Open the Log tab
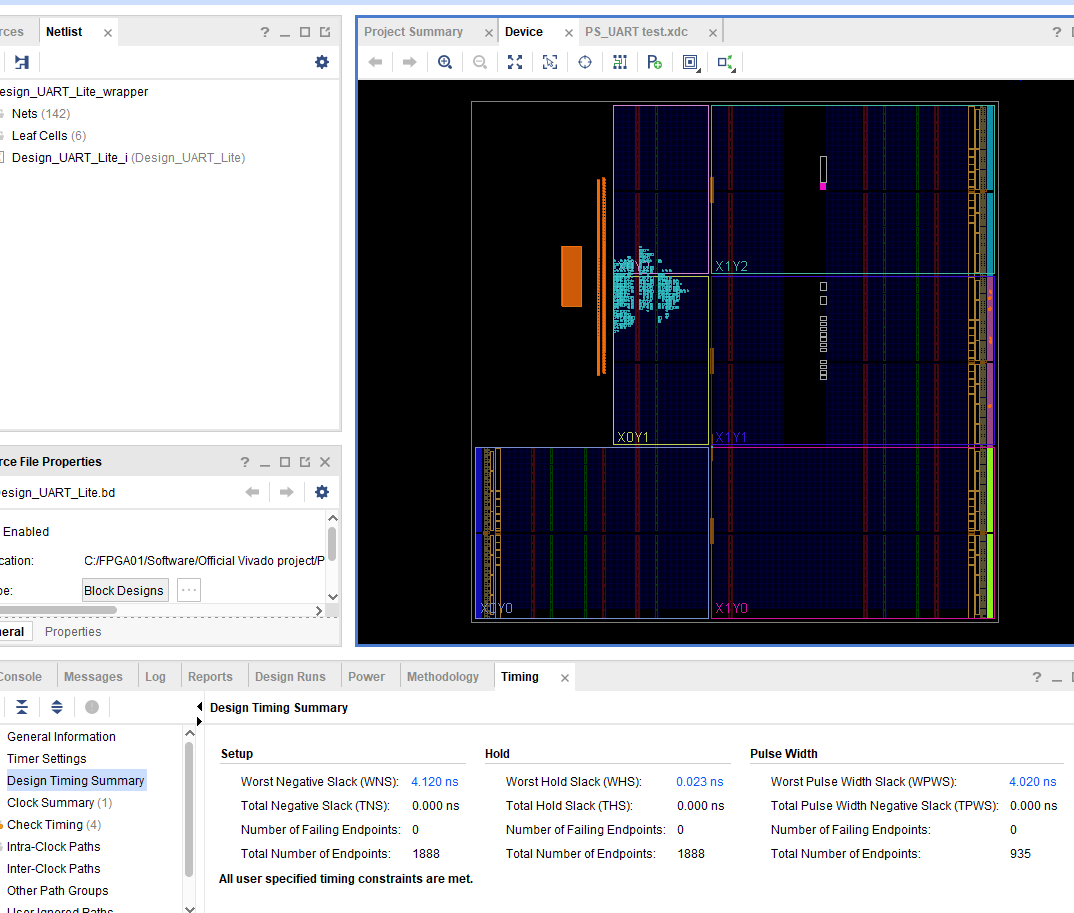Screen dimensions: 1074x913 pos(155,677)
